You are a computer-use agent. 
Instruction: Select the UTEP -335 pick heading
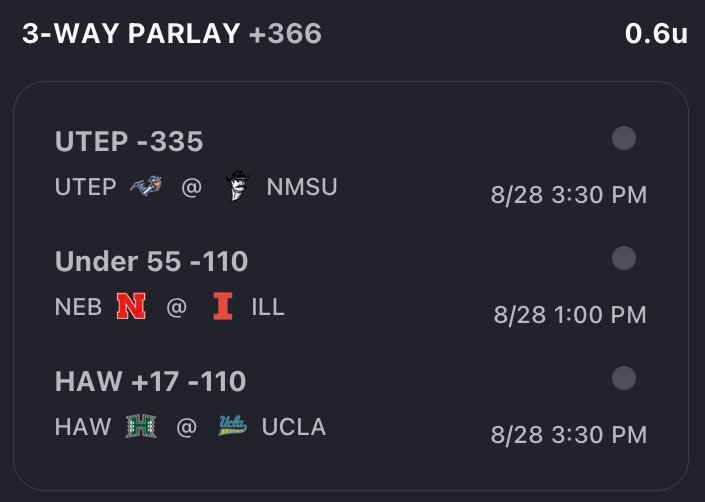(129, 141)
